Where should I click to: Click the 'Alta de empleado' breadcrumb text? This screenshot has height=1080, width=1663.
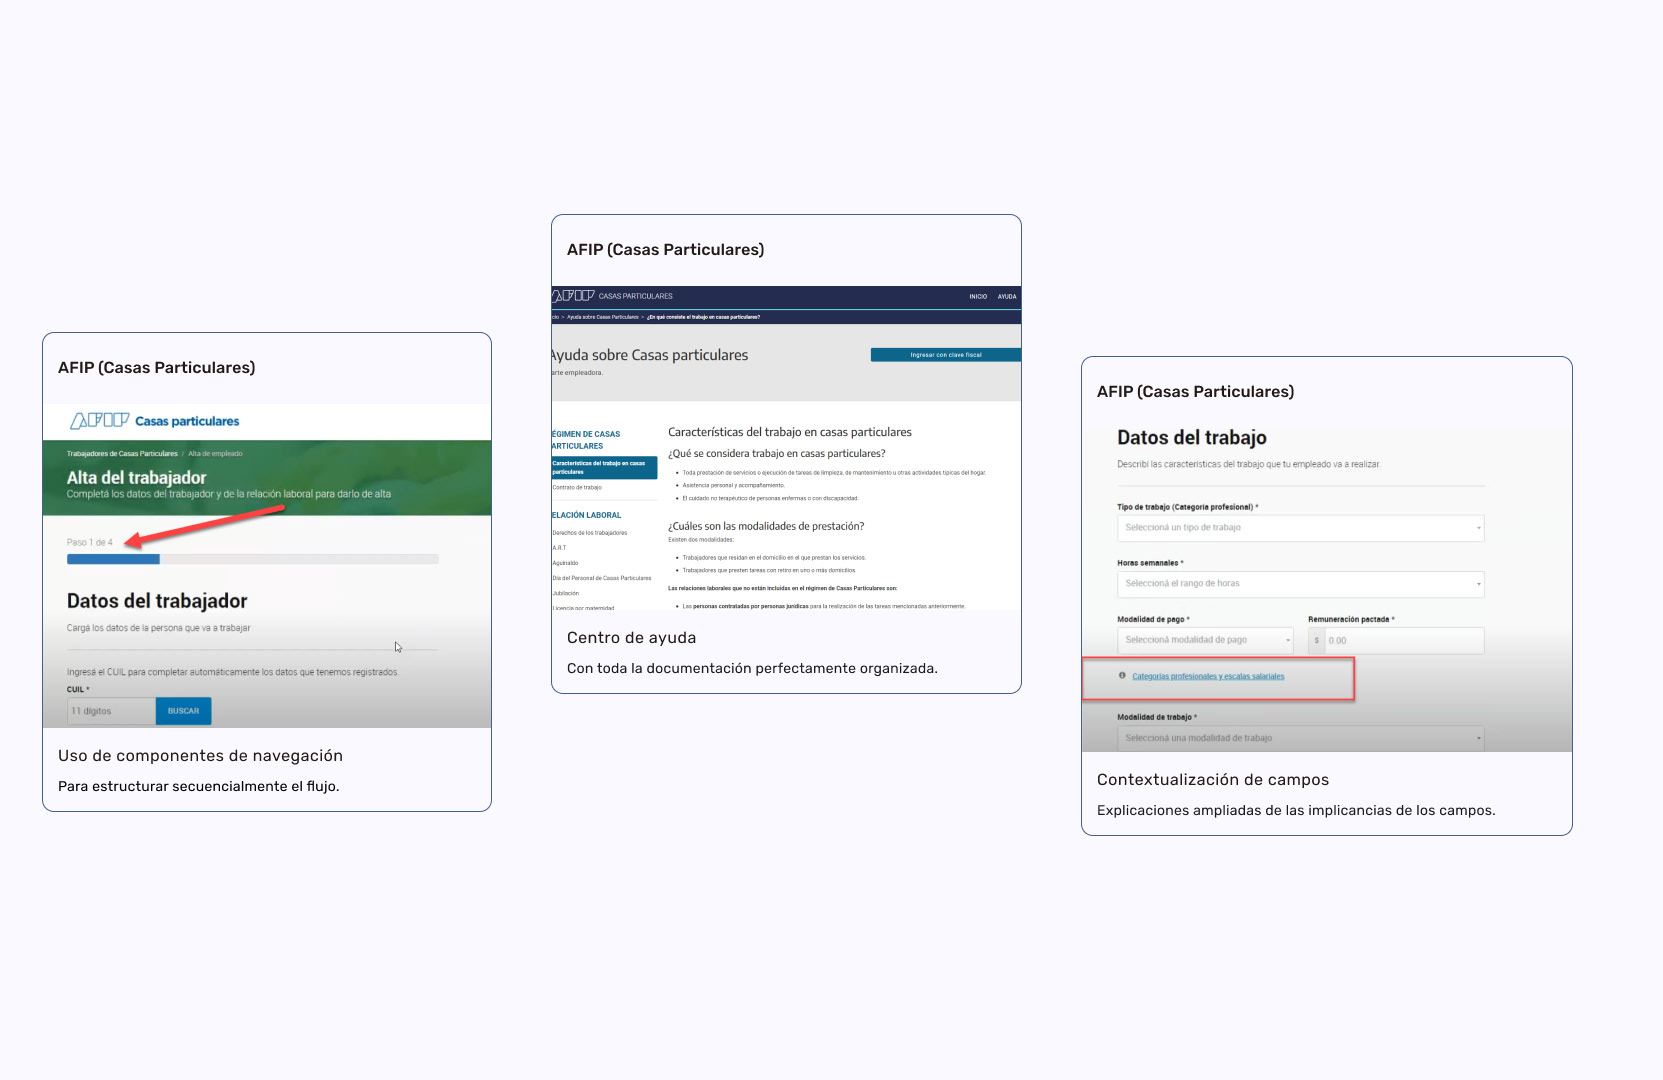coord(215,454)
